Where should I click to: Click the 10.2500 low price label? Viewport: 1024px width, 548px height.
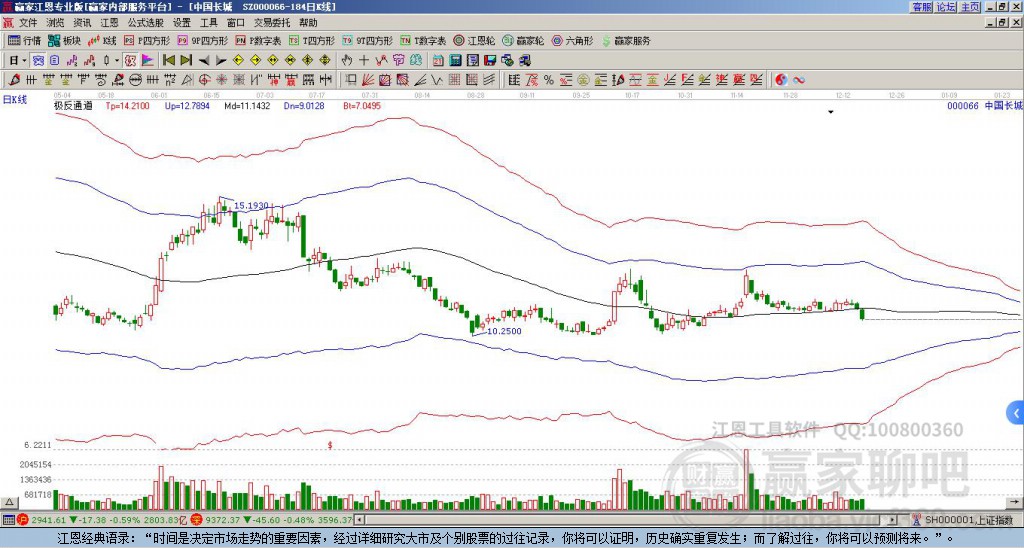point(504,331)
